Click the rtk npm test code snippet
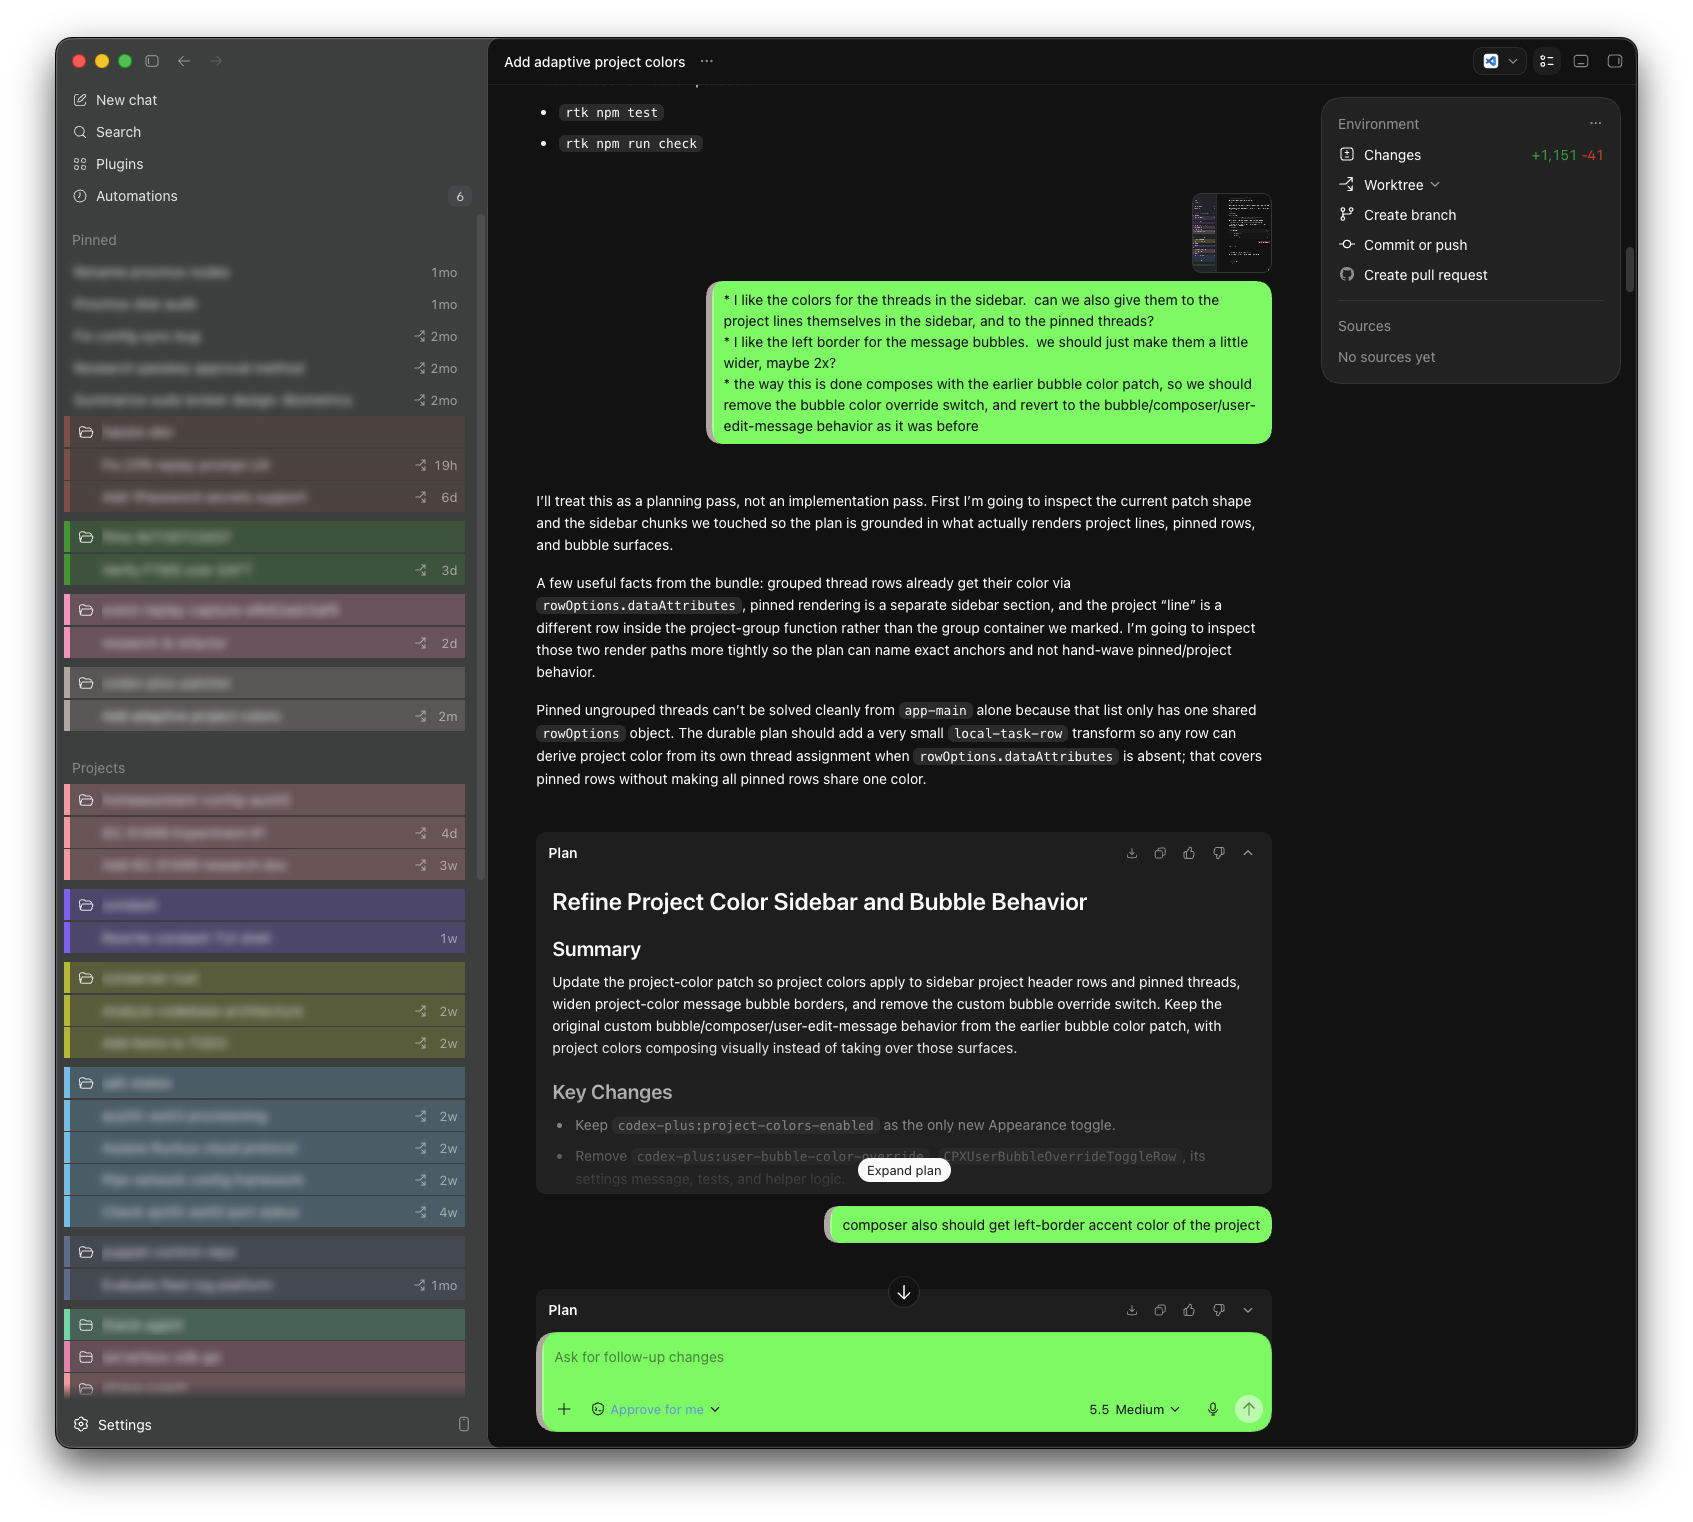The image size is (1693, 1522). point(611,113)
